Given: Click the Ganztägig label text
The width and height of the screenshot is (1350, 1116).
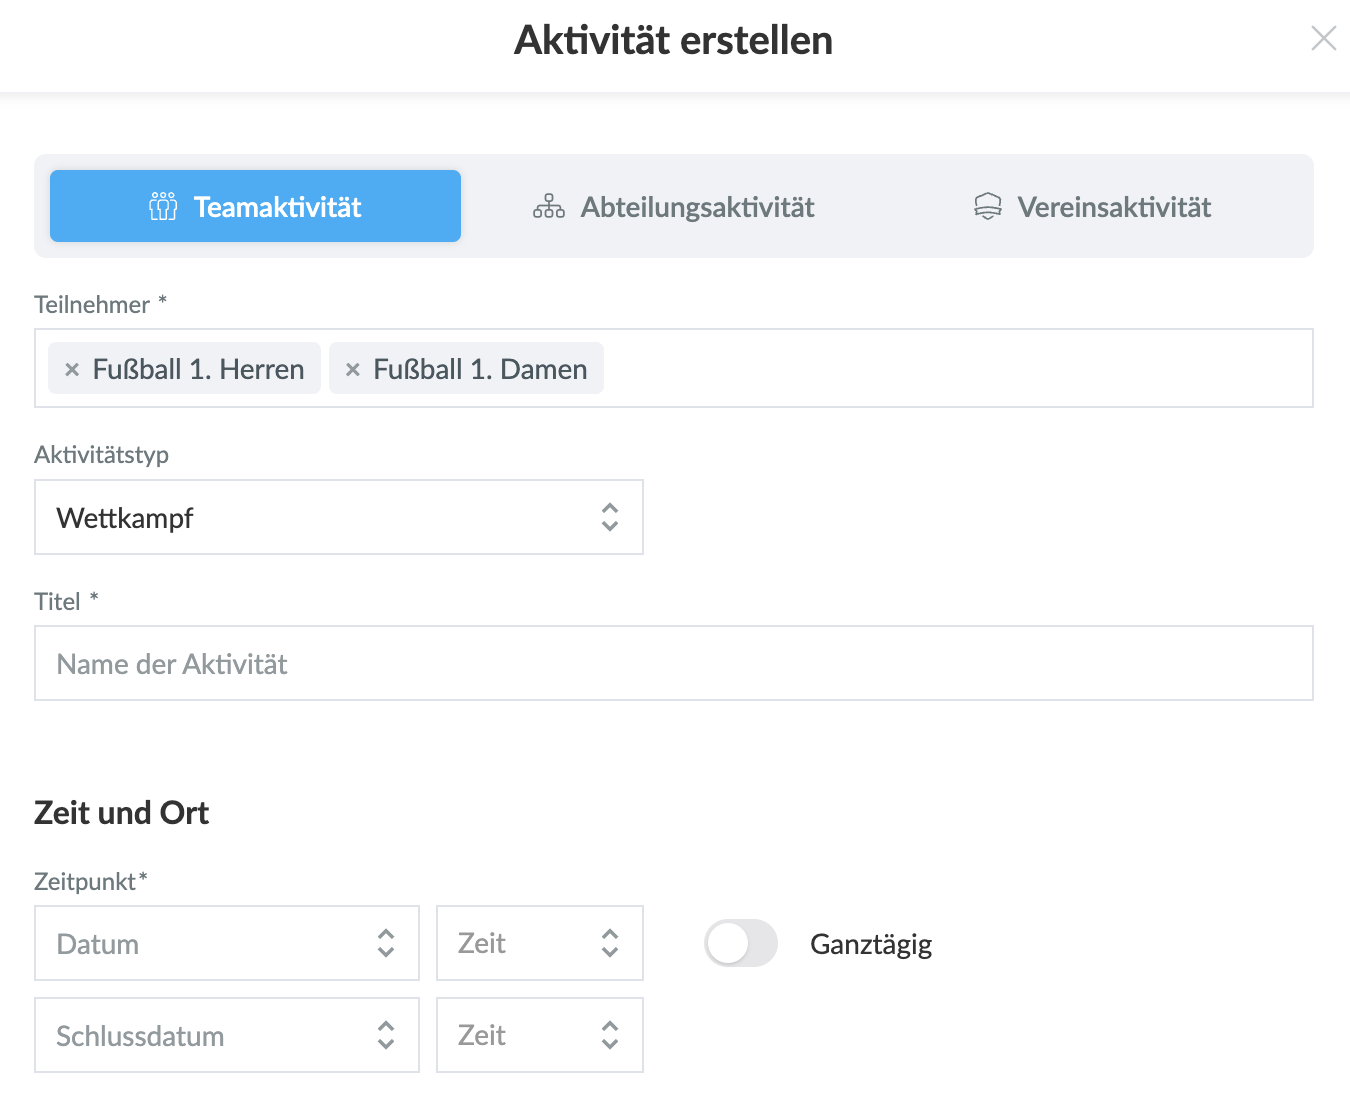Looking at the screenshot, I should coord(871,944).
